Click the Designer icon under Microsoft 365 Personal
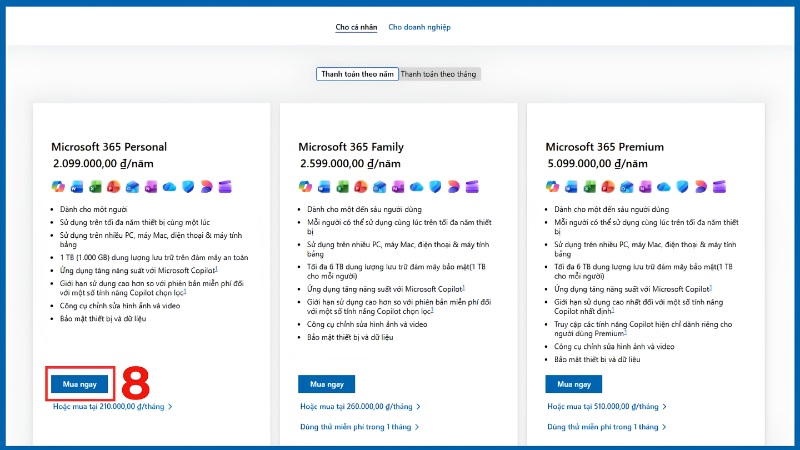Image resolution: width=800 pixels, height=450 pixels. [x=206, y=187]
